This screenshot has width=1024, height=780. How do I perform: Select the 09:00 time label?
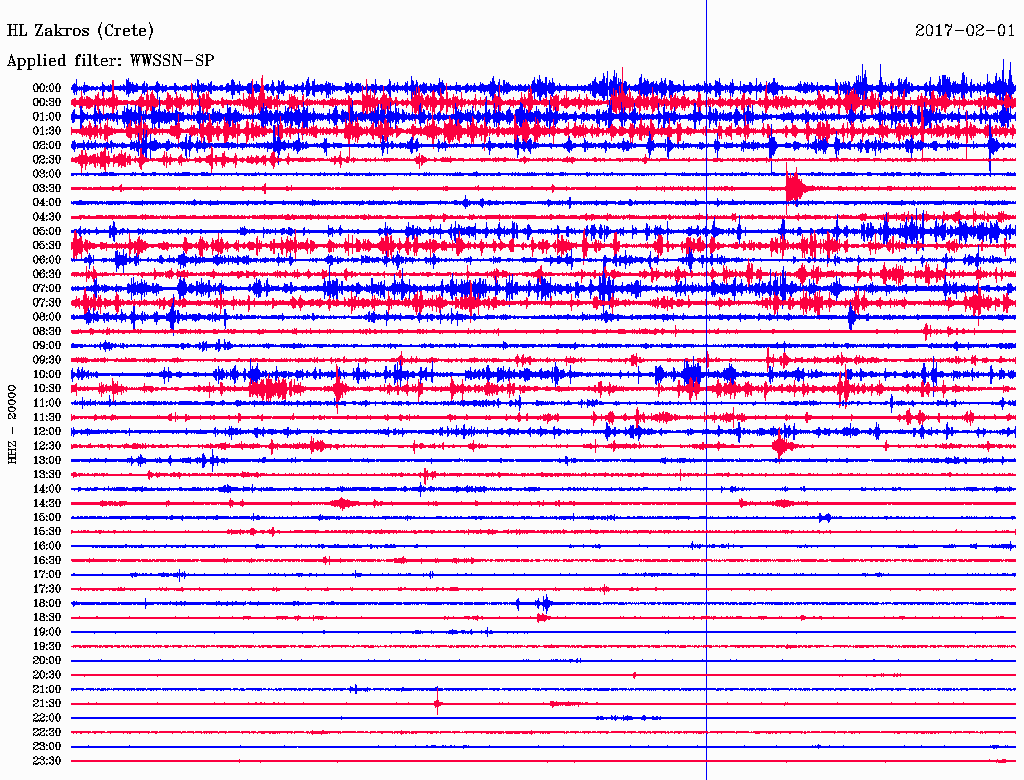pyautogui.click(x=47, y=346)
